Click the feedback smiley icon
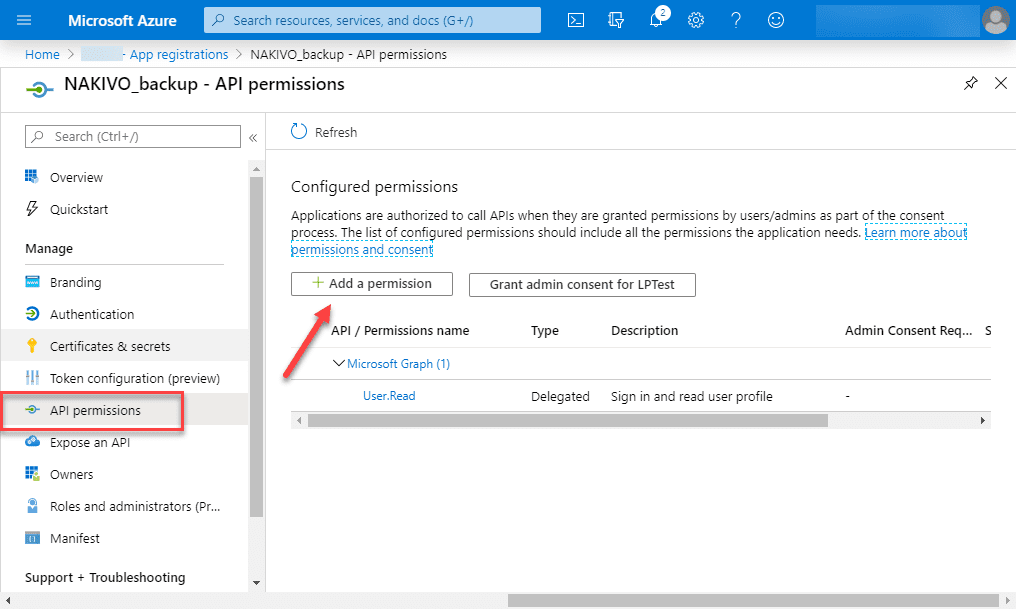Viewport: 1016px width, 609px height. coord(776,20)
